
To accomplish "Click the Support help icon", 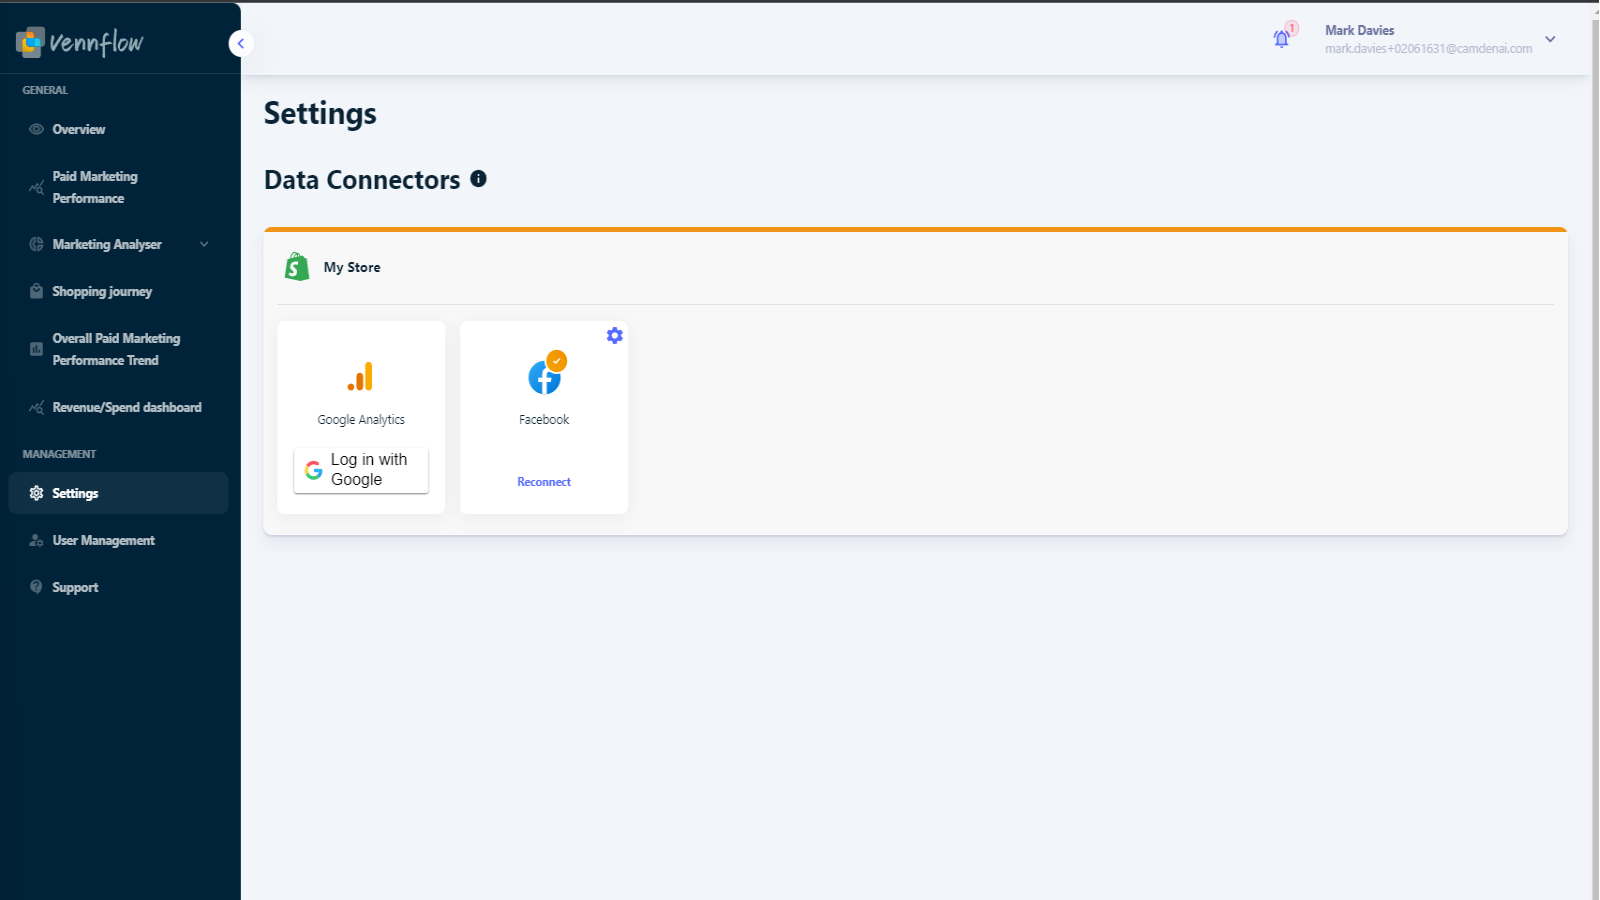I will (x=36, y=587).
